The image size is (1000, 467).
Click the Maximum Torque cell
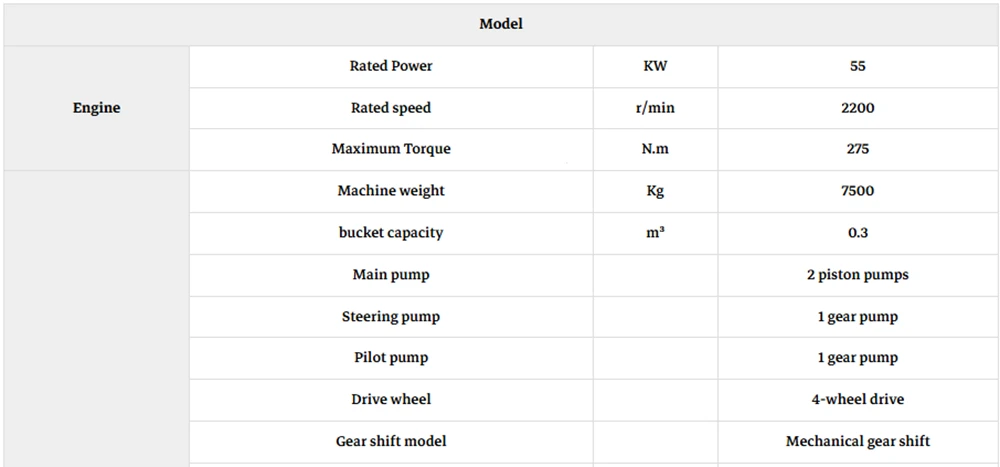391,149
